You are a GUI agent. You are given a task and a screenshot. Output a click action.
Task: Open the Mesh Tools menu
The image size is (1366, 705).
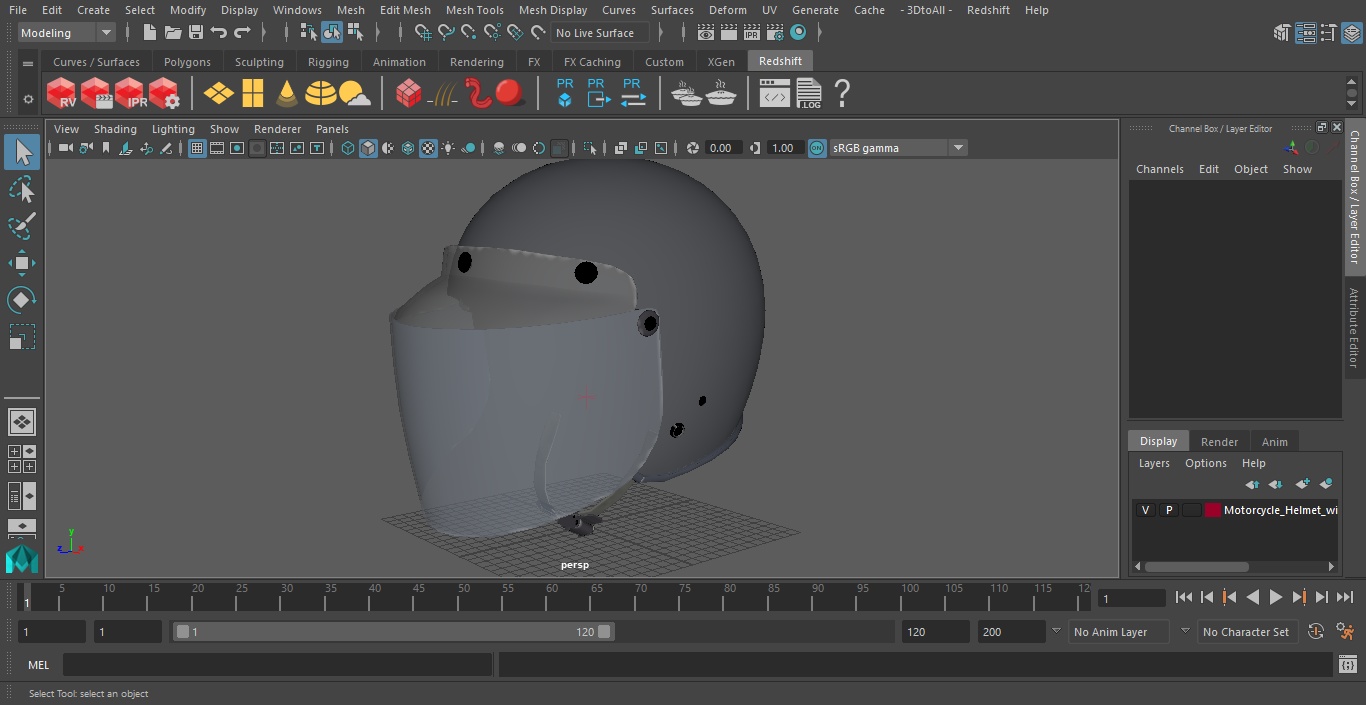474,10
